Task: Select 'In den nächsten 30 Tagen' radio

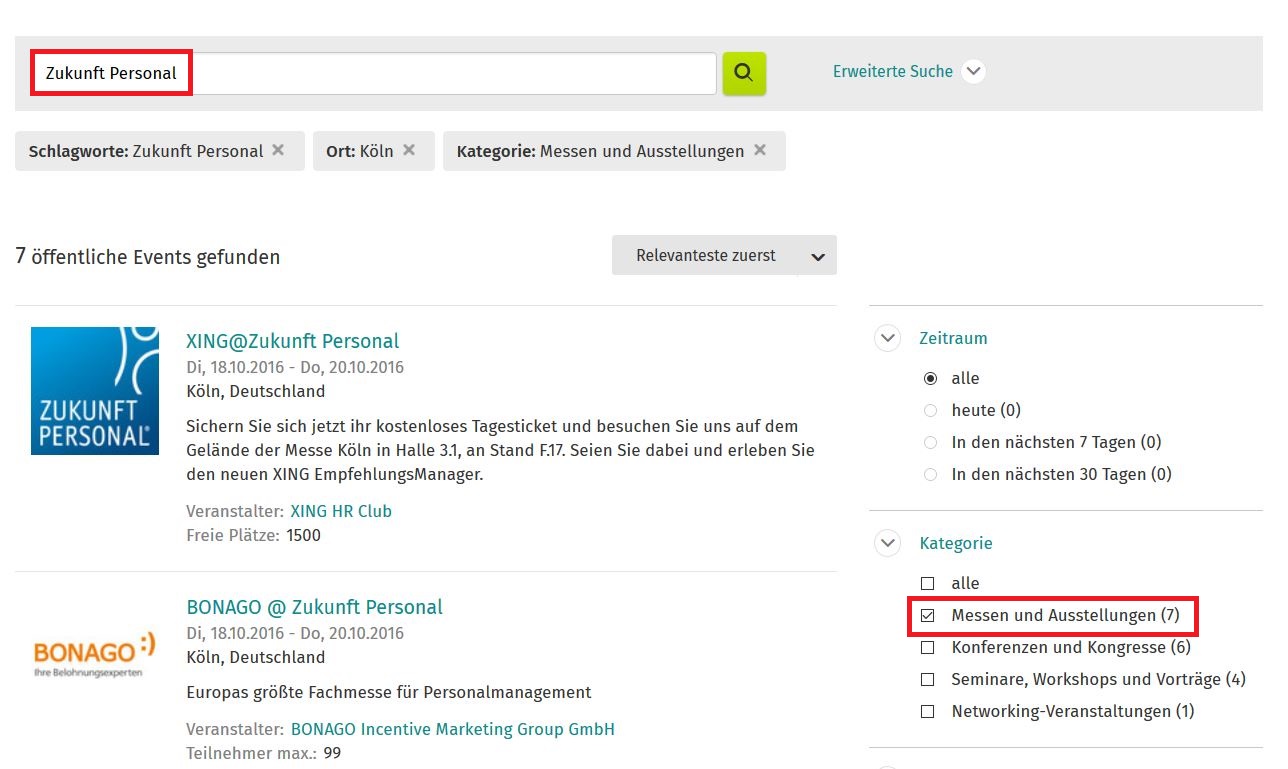Action: (930, 475)
